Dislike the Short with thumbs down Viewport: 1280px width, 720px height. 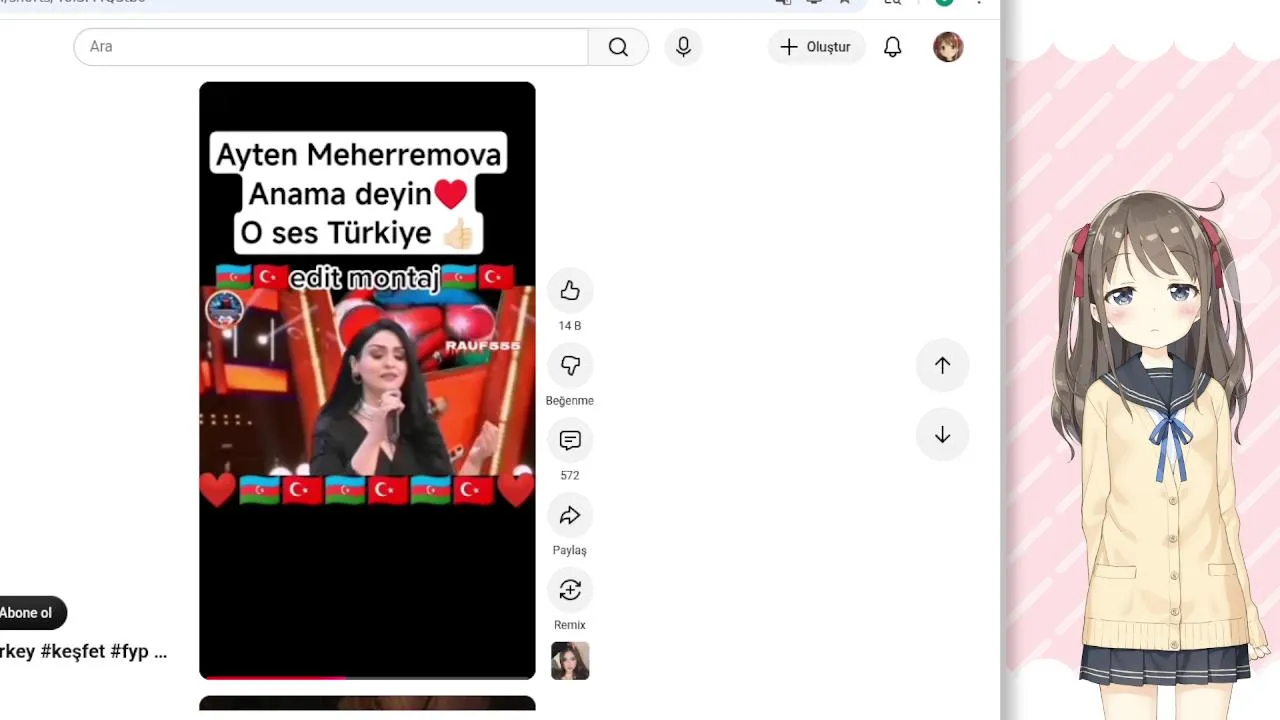(x=570, y=366)
